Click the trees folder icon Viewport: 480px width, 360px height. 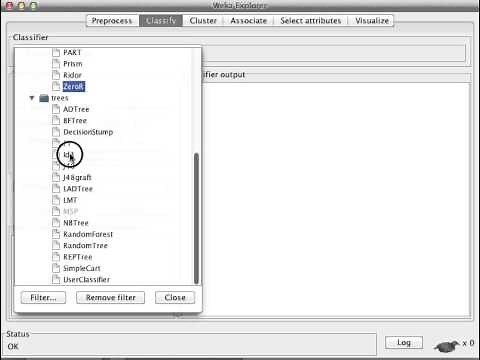pyautogui.click(x=44, y=98)
